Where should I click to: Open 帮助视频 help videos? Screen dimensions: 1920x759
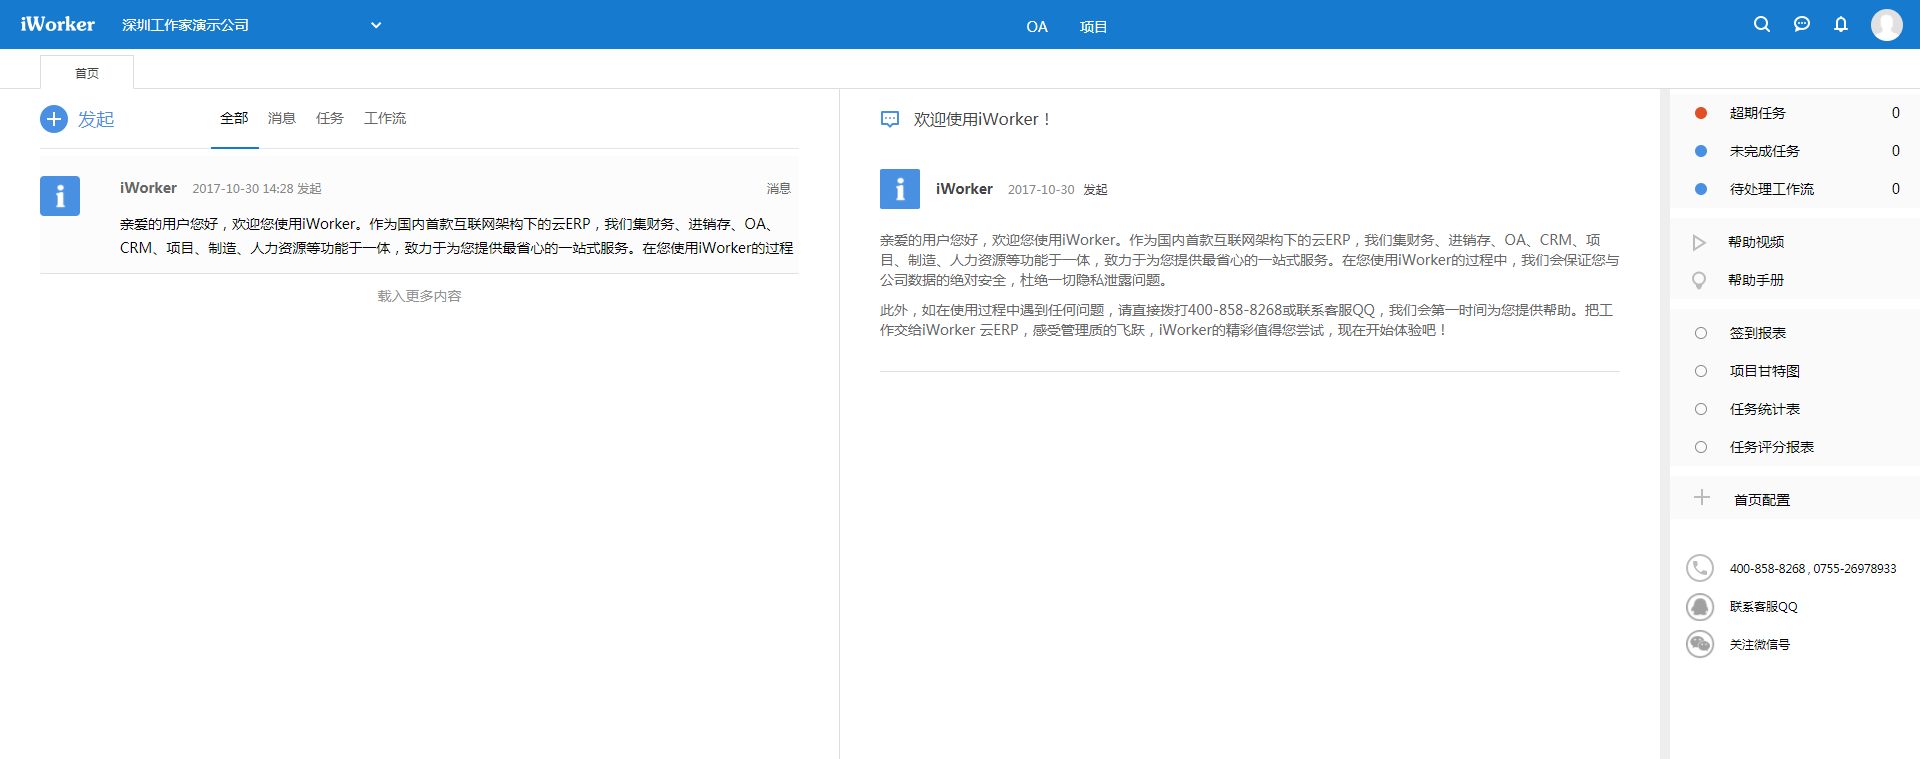1756,242
